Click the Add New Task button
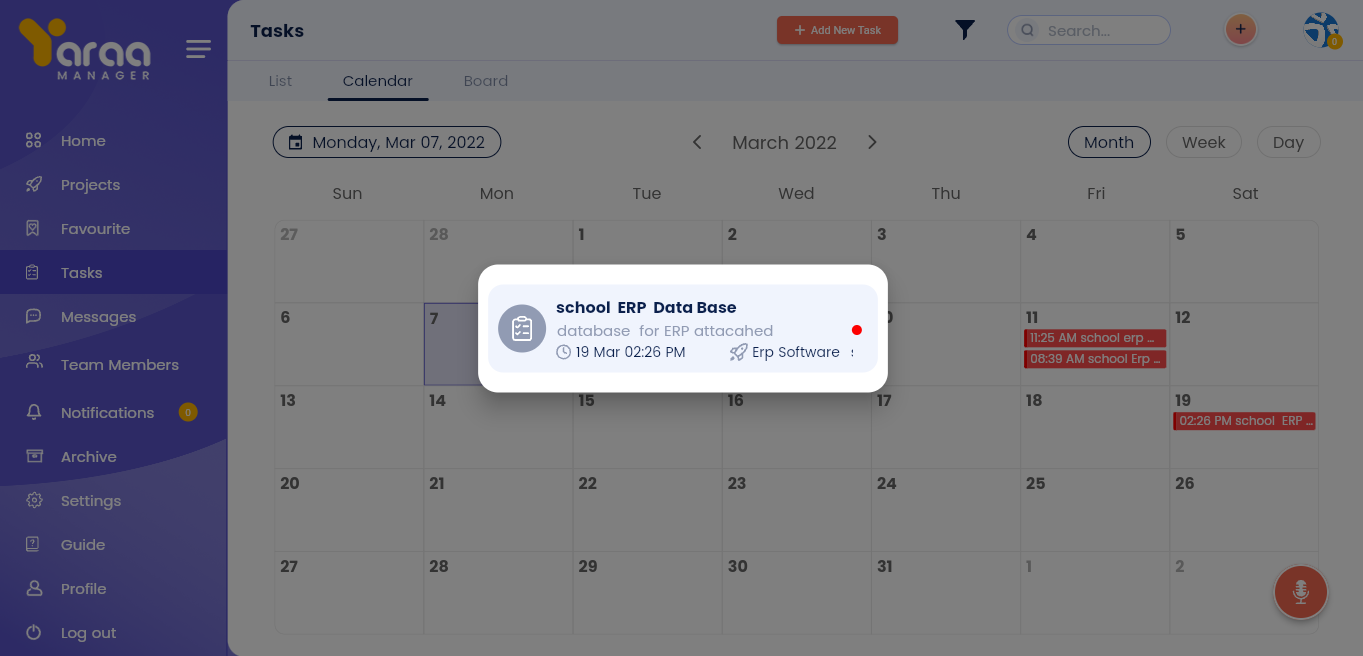Image resolution: width=1363 pixels, height=656 pixels. coord(837,30)
